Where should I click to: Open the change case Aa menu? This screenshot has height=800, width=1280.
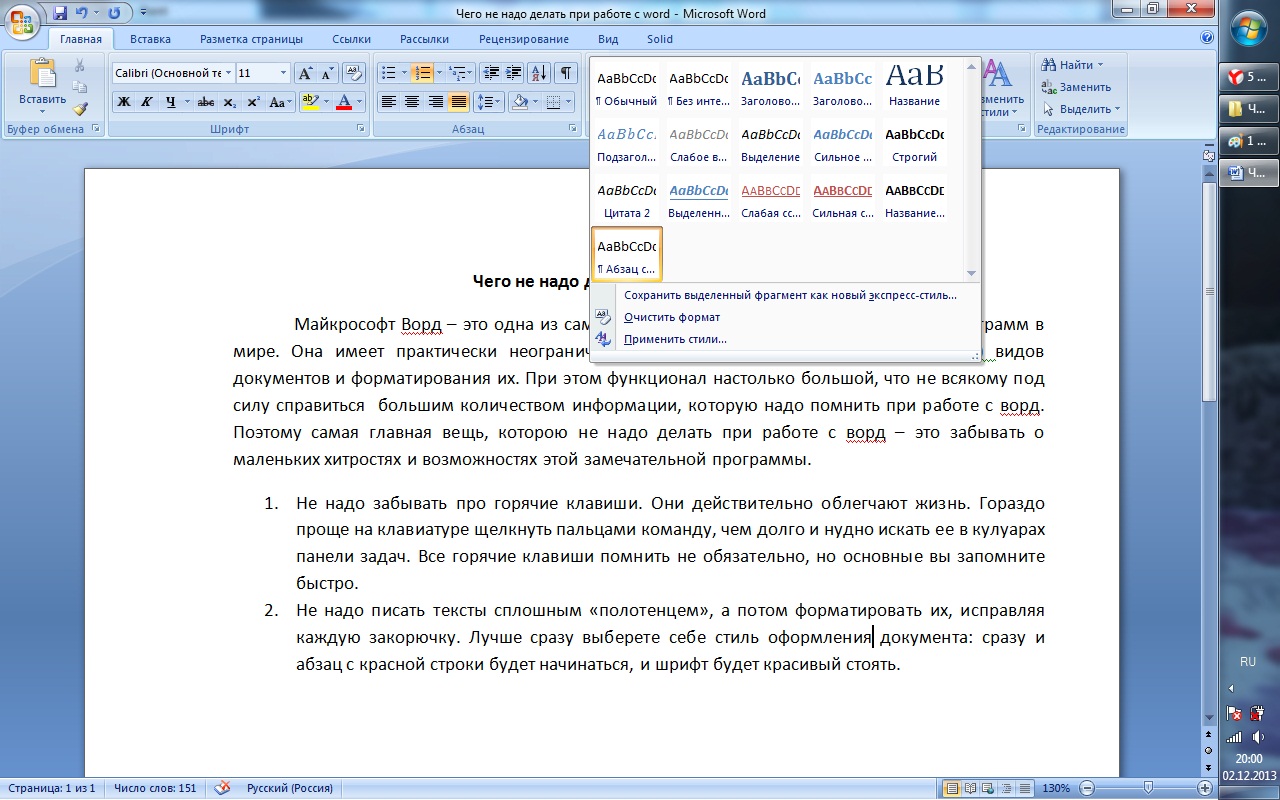280,102
